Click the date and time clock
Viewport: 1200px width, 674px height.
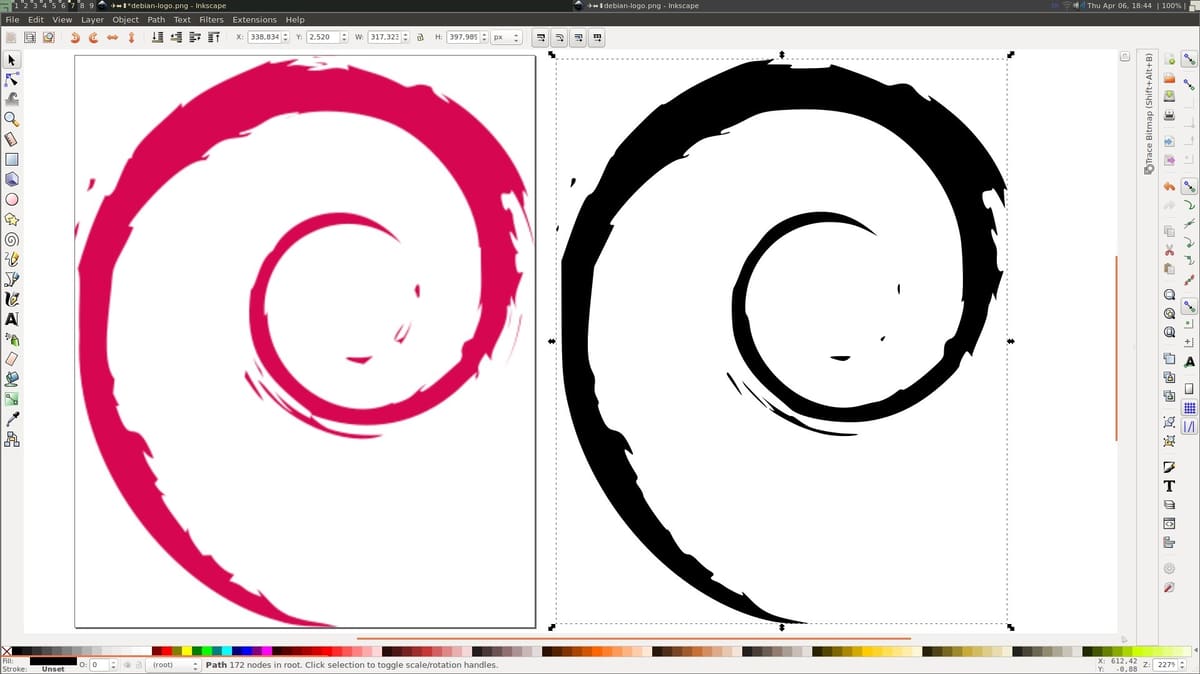pyautogui.click(x=1117, y=5)
